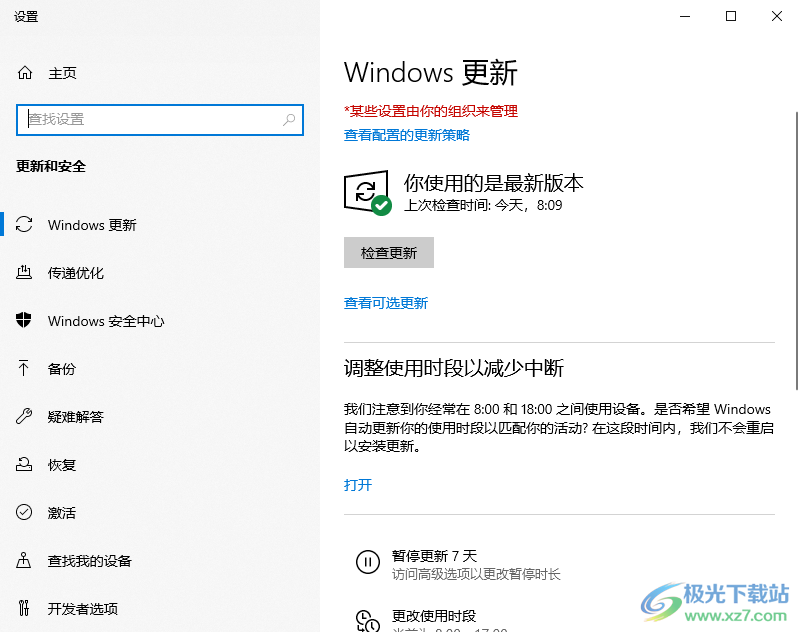Click the 检查更新 button
The height and width of the screenshot is (632, 800).
point(389,252)
